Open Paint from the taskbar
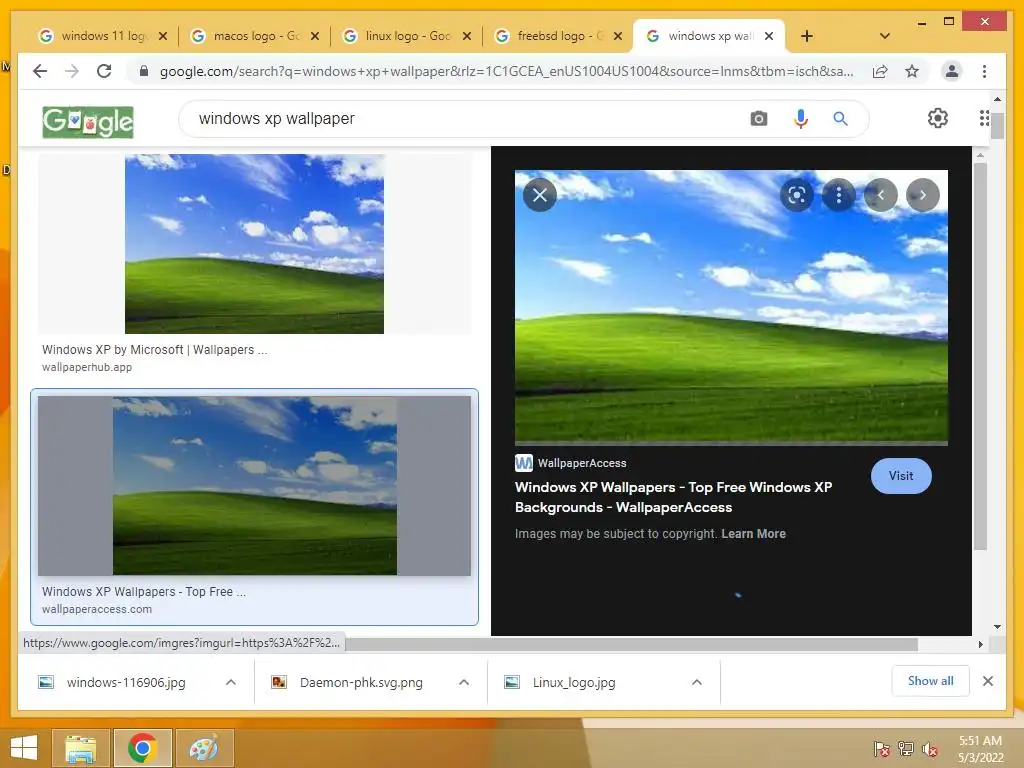This screenshot has height=768, width=1024. [204, 748]
